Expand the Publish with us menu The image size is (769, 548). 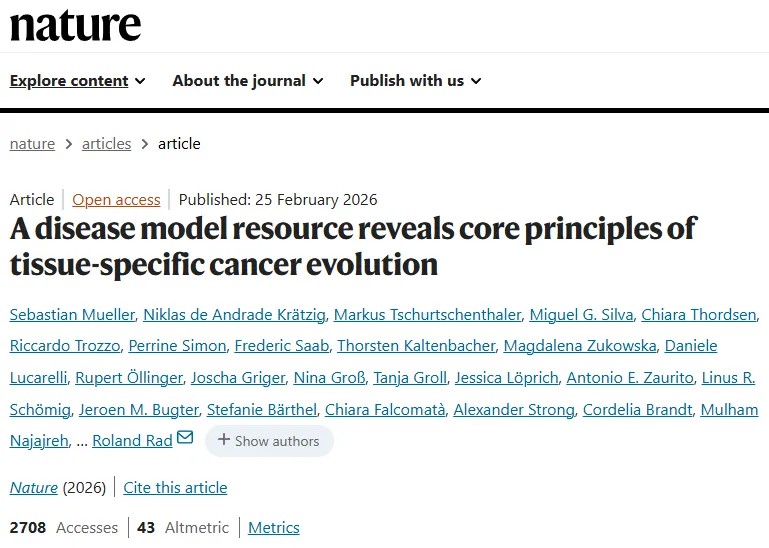tap(415, 81)
